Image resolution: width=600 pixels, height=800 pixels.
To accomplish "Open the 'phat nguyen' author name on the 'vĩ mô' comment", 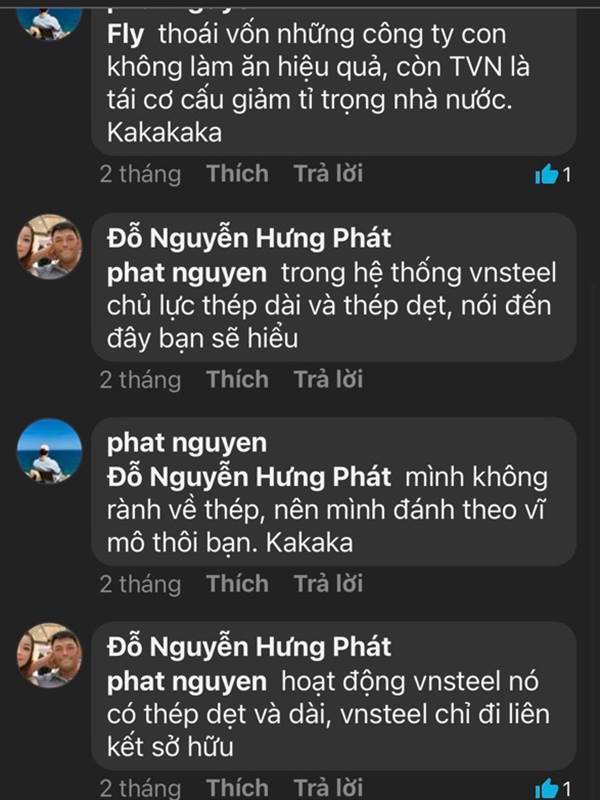I will coord(187,443).
